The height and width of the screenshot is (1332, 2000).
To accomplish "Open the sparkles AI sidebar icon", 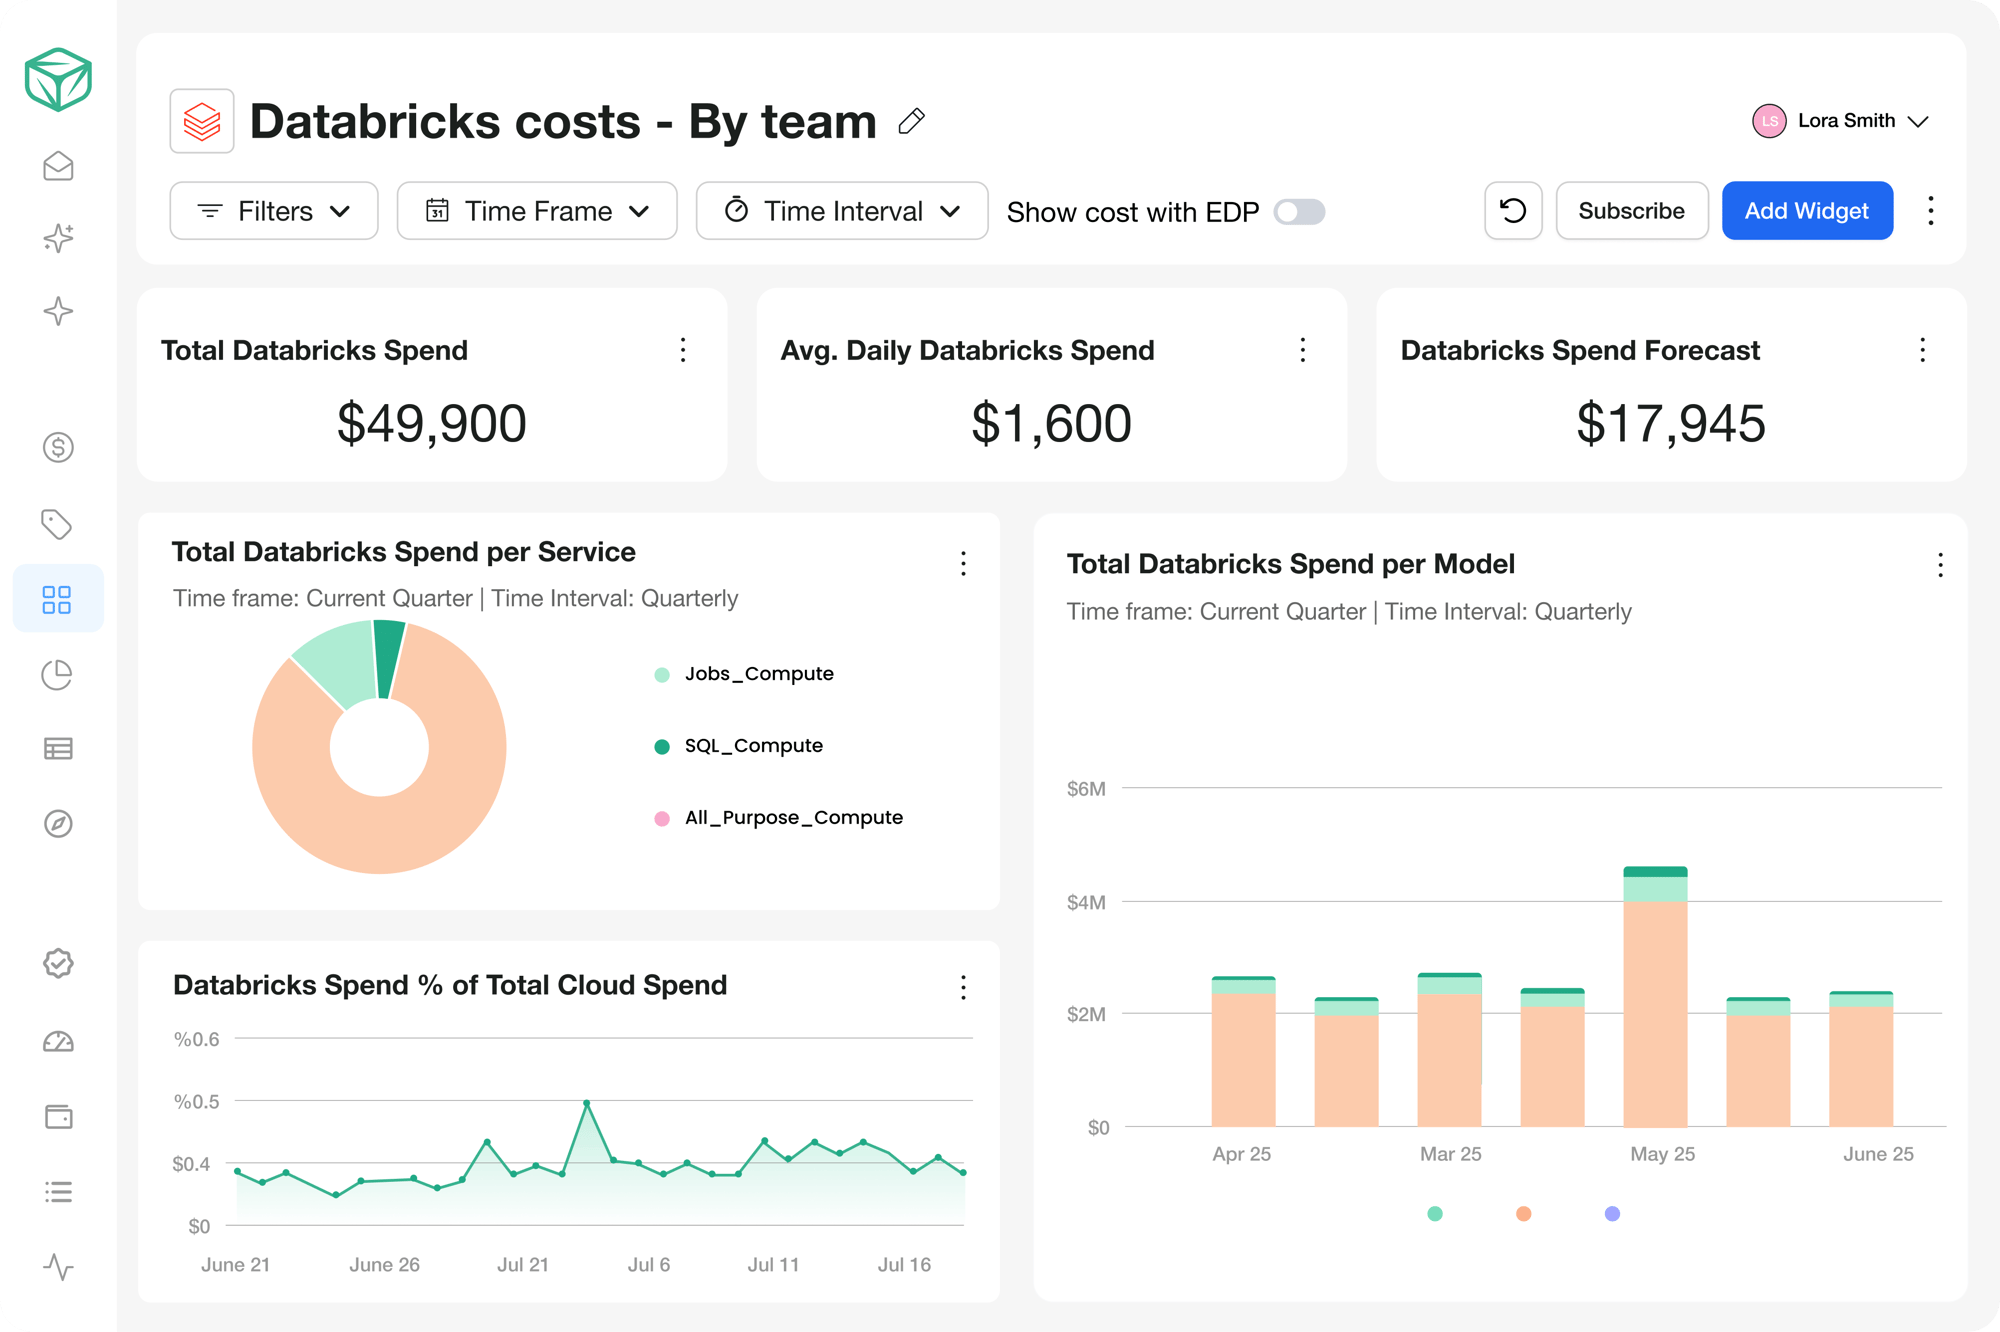I will click(x=58, y=238).
